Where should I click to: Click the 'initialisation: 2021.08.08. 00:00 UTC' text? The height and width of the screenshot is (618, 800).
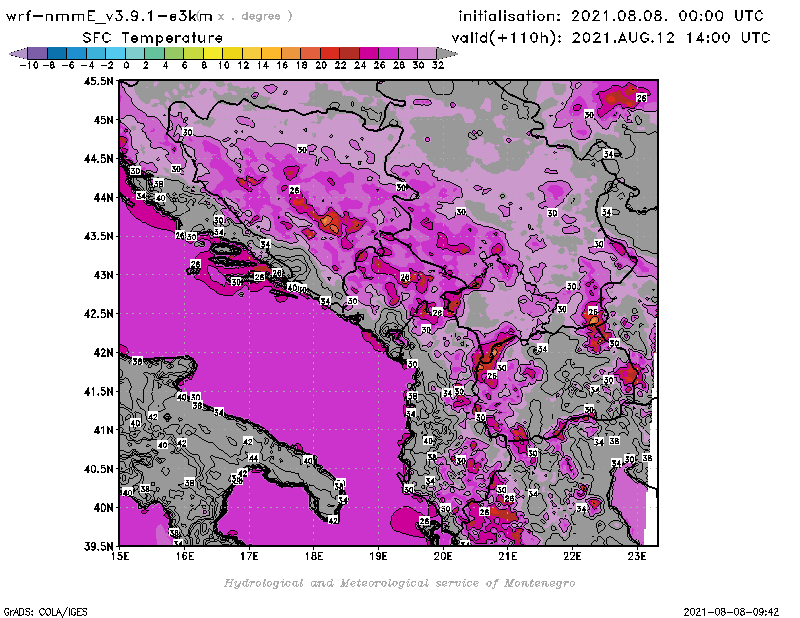pyautogui.click(x=611, y=16)
